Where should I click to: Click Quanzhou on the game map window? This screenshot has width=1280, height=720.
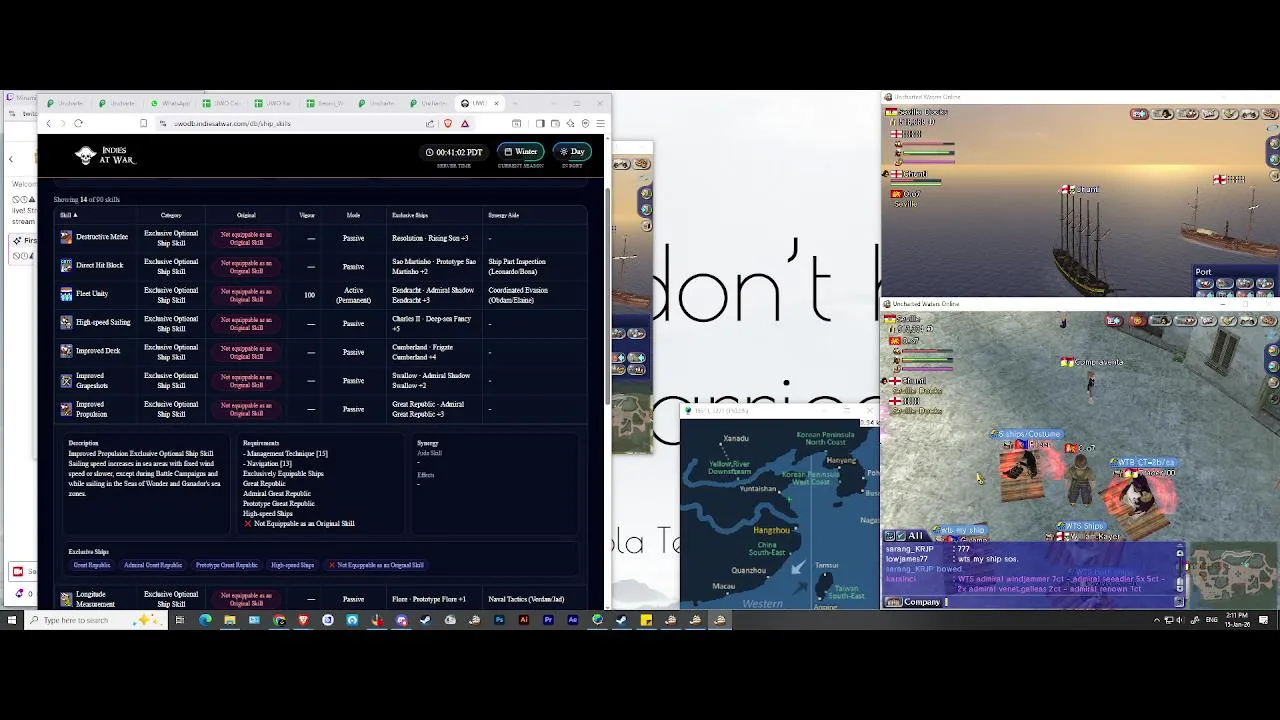(749, 570)
